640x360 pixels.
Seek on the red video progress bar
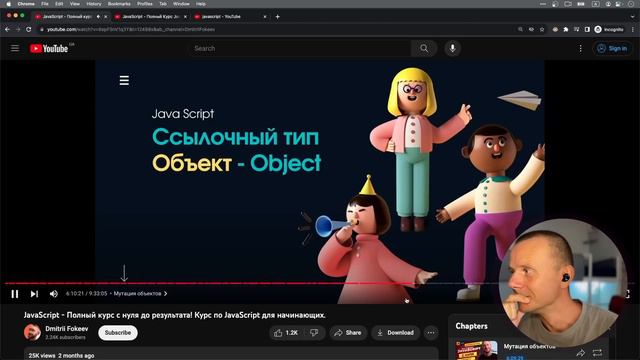coord(210,283)
